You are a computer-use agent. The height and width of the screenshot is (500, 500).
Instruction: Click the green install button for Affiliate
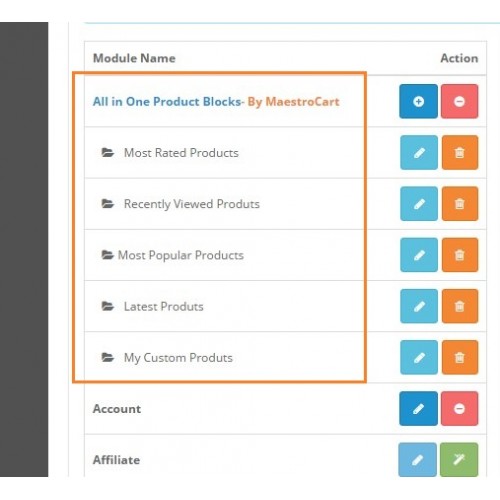coord(459,460)
